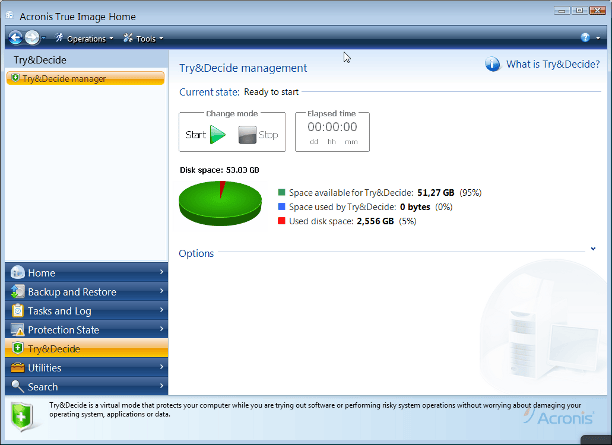Click the Options heading
The height and width of the screenshot is (445, 612).
(x=196, y=253)
